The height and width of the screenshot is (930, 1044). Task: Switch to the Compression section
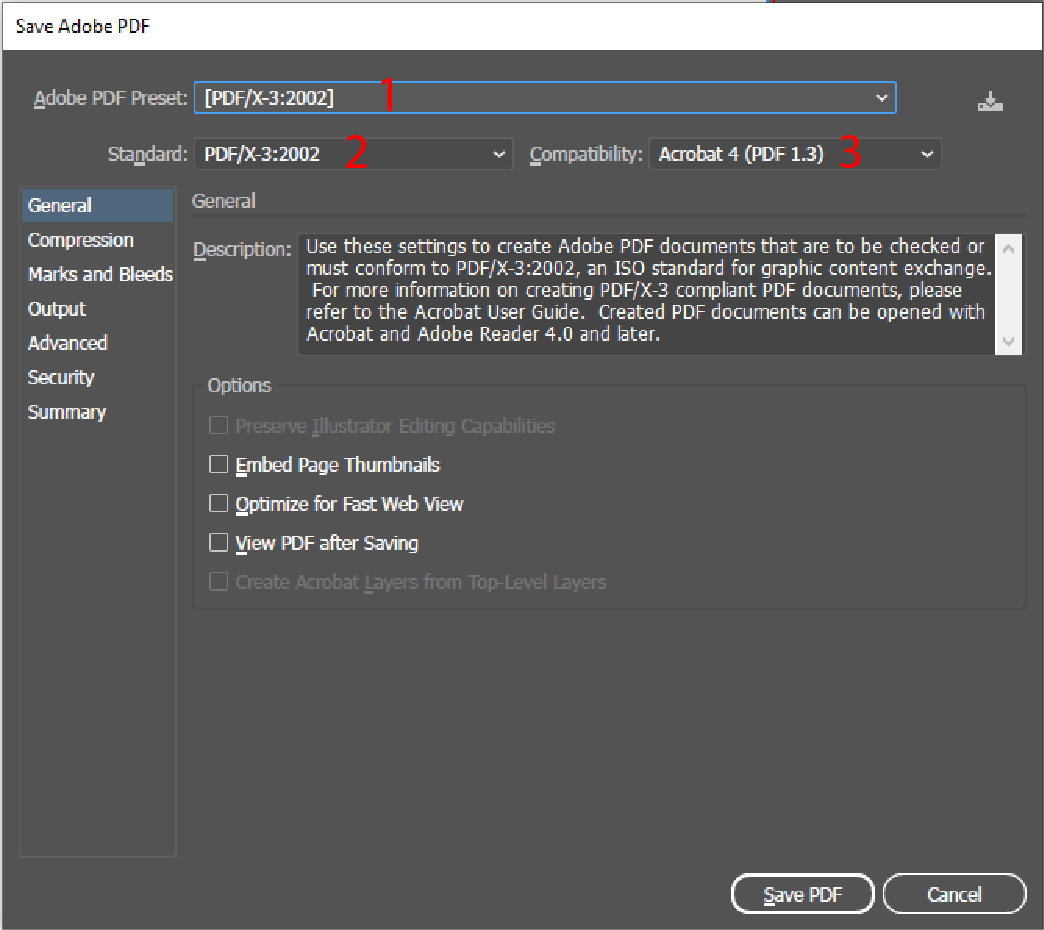click(80, 240)
